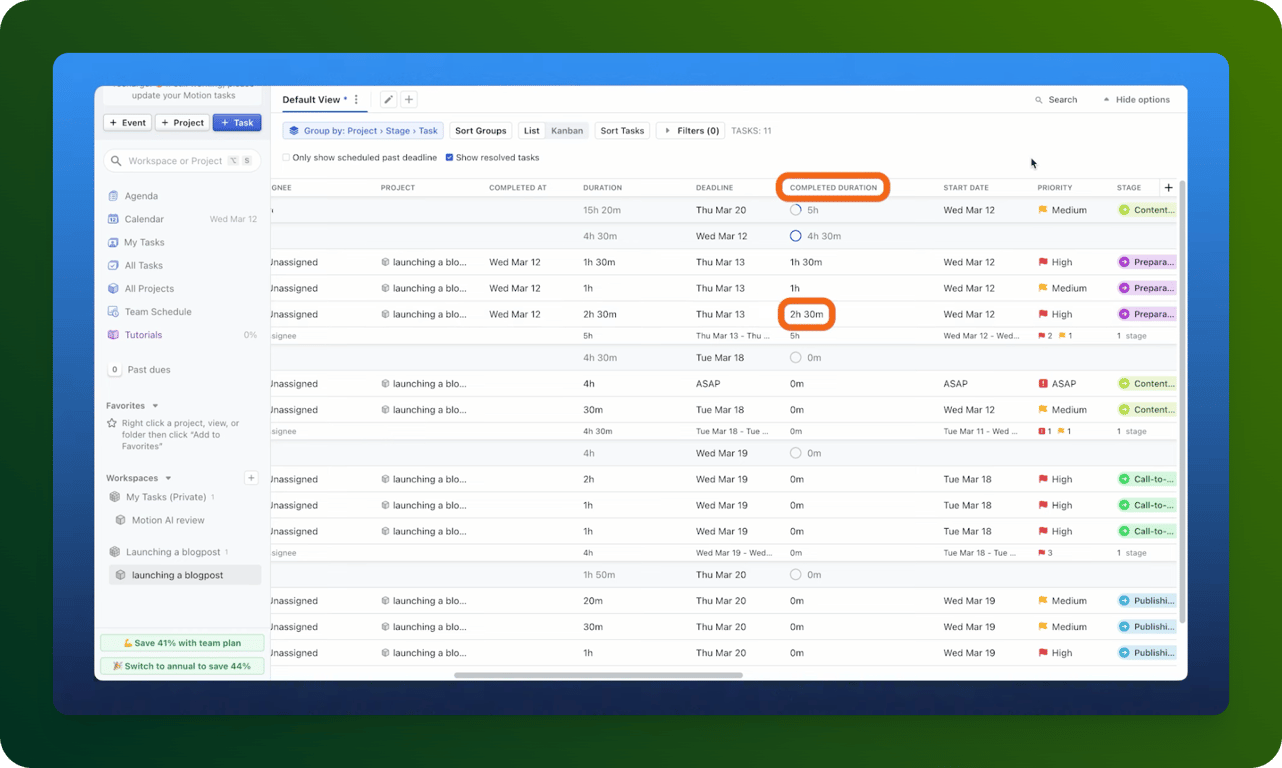Viewport: 1282px width, 768px height.
Task: Click the Project column header
Action: tap(398, 188)
